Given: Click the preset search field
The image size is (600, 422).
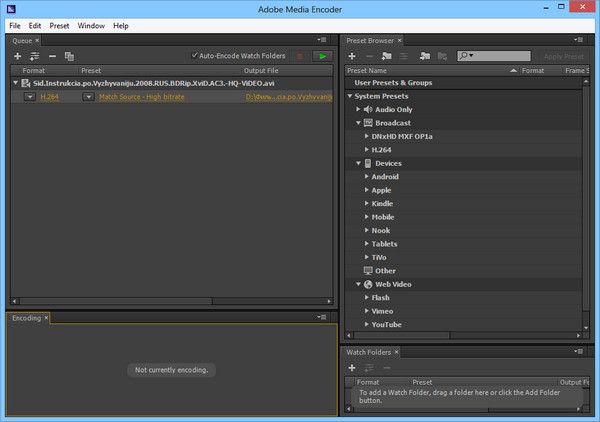Looking at the screenshot, I should click(498, 56).
